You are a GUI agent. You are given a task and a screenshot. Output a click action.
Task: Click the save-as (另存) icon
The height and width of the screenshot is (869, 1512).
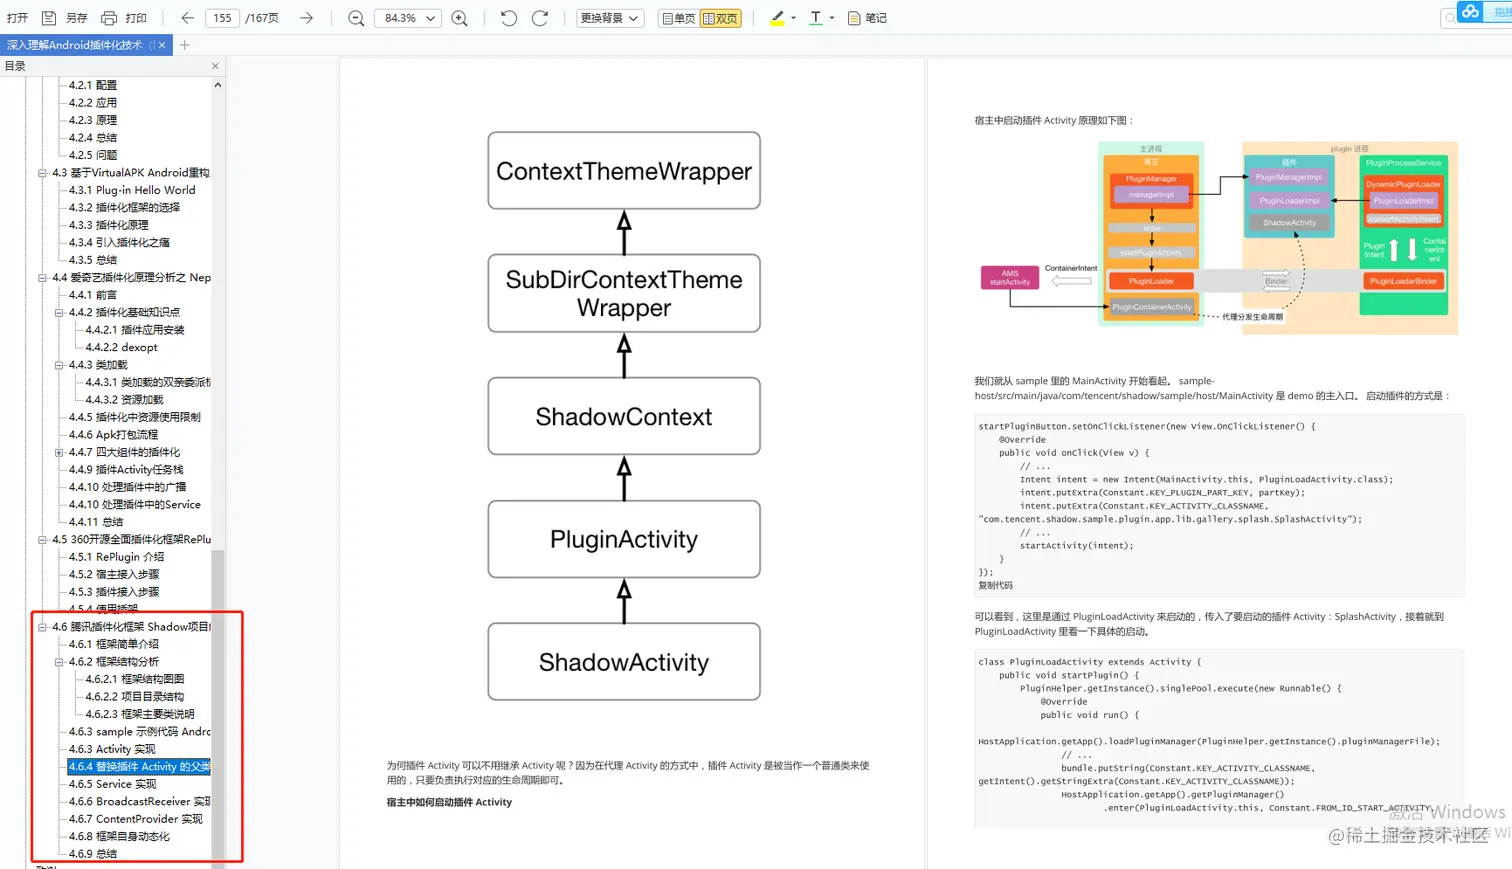(x=49, y=18)
